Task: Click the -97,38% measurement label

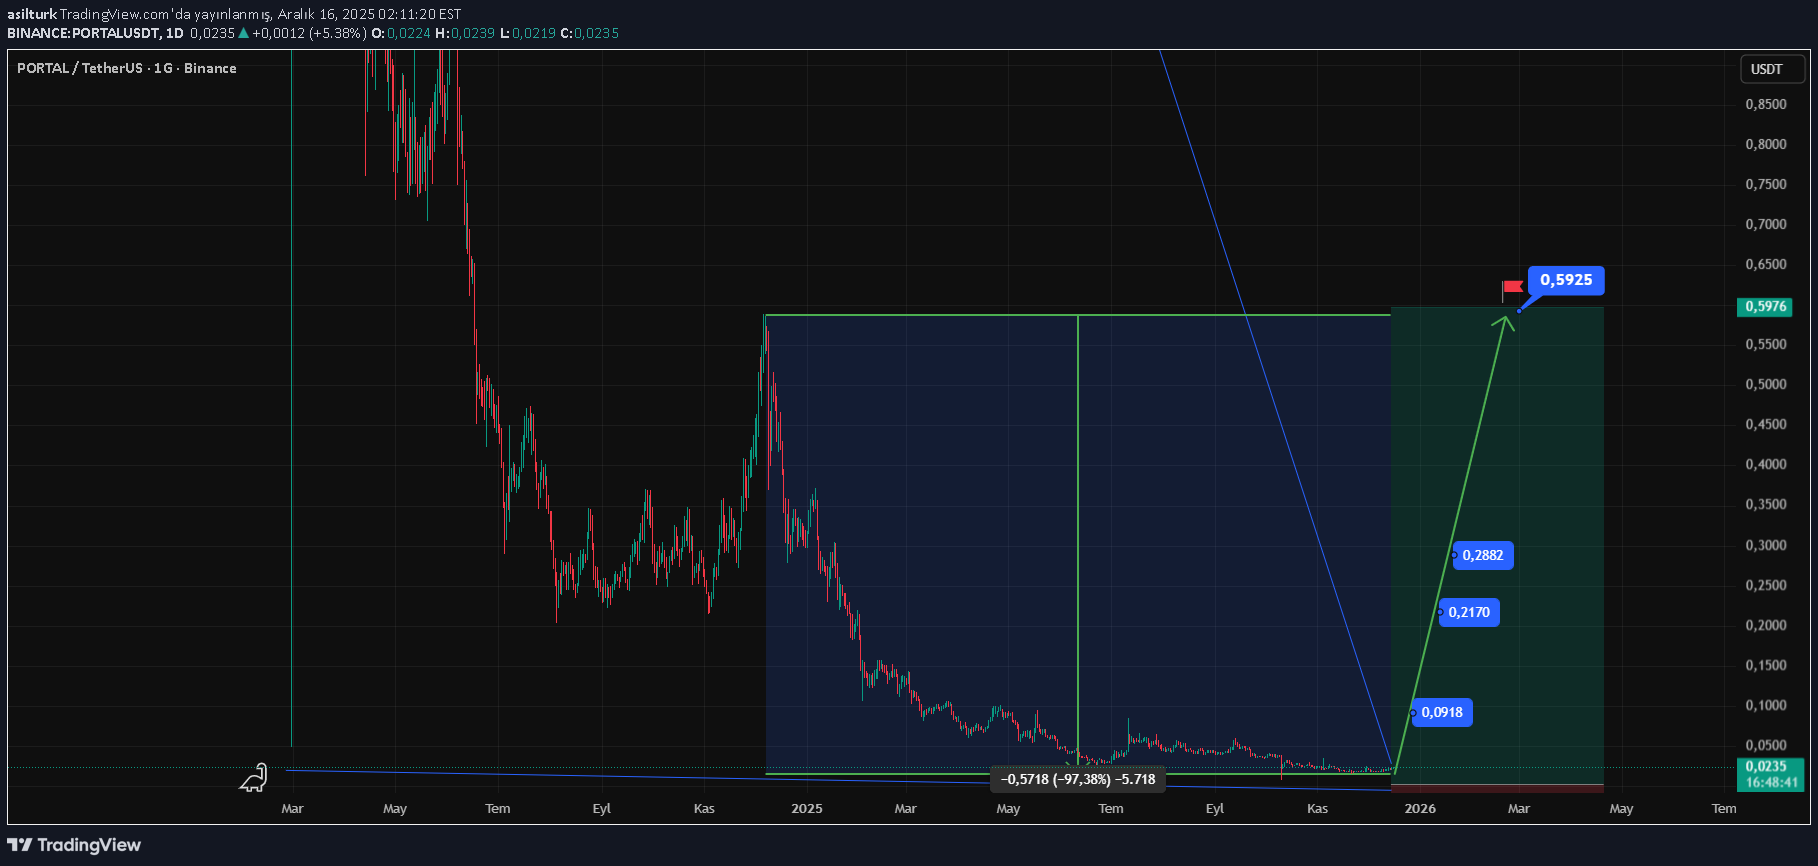Action: (1078, 779)
